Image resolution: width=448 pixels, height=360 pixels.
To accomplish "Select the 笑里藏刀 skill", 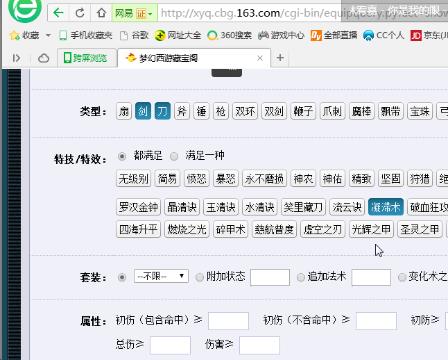I will [303, 207].
